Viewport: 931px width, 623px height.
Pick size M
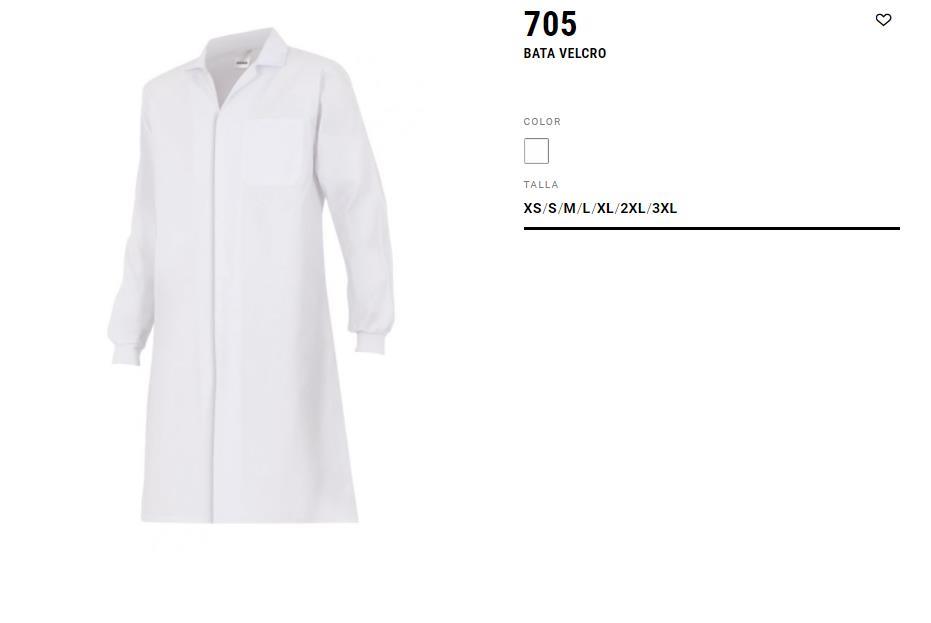(569, 208)
